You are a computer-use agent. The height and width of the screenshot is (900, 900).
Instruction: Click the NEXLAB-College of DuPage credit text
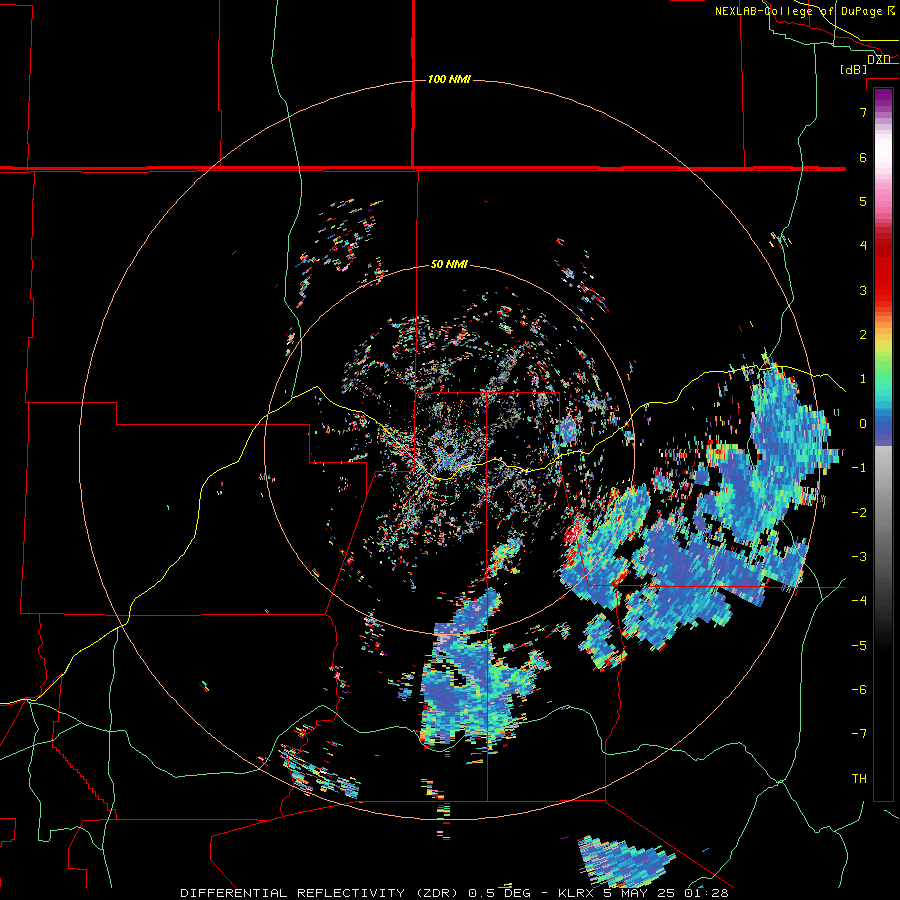point(804,11)
